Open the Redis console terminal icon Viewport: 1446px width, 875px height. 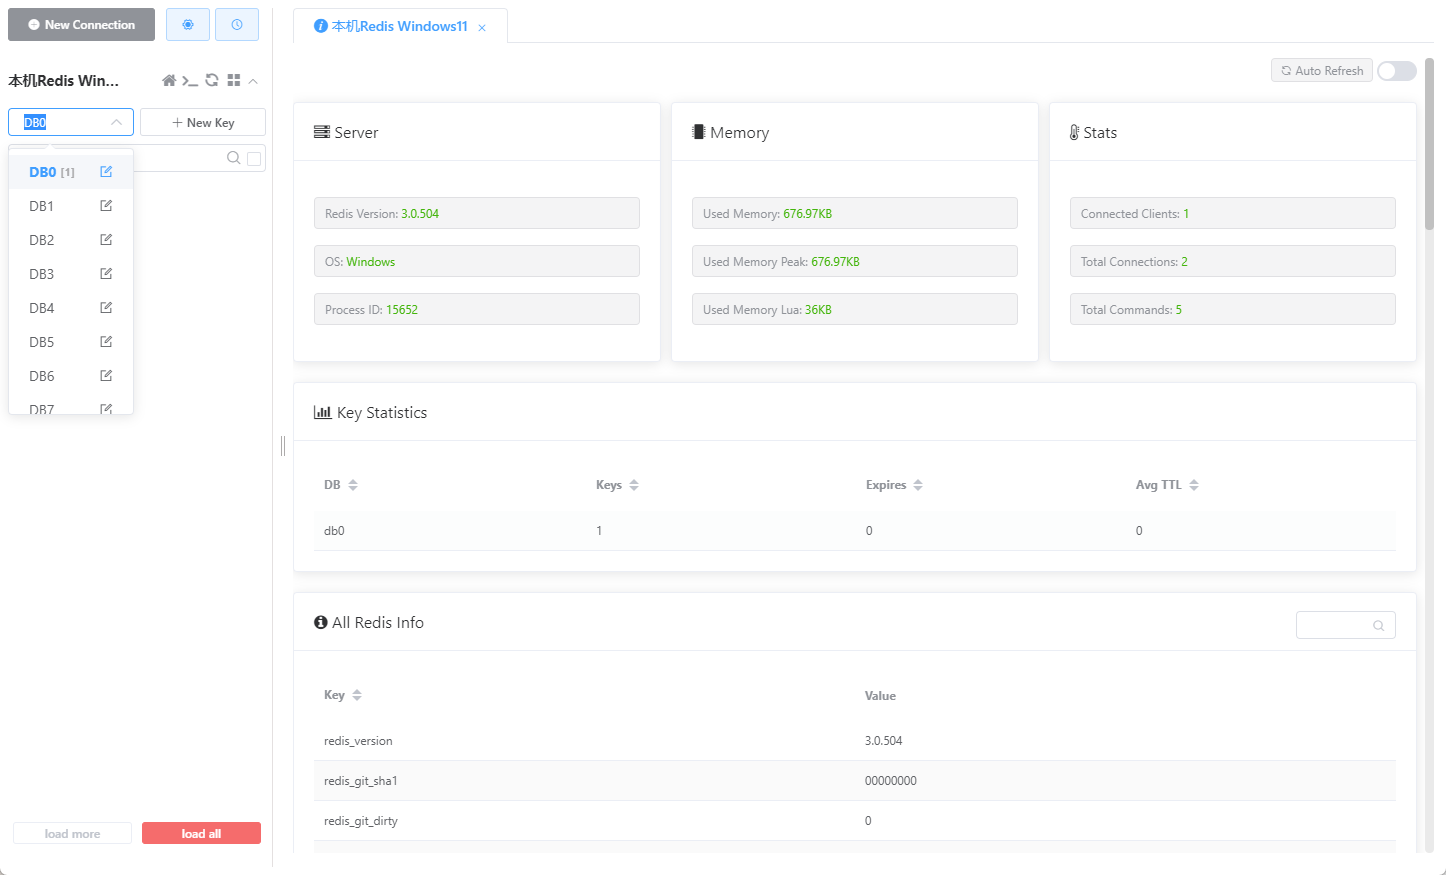coord(190,80)
